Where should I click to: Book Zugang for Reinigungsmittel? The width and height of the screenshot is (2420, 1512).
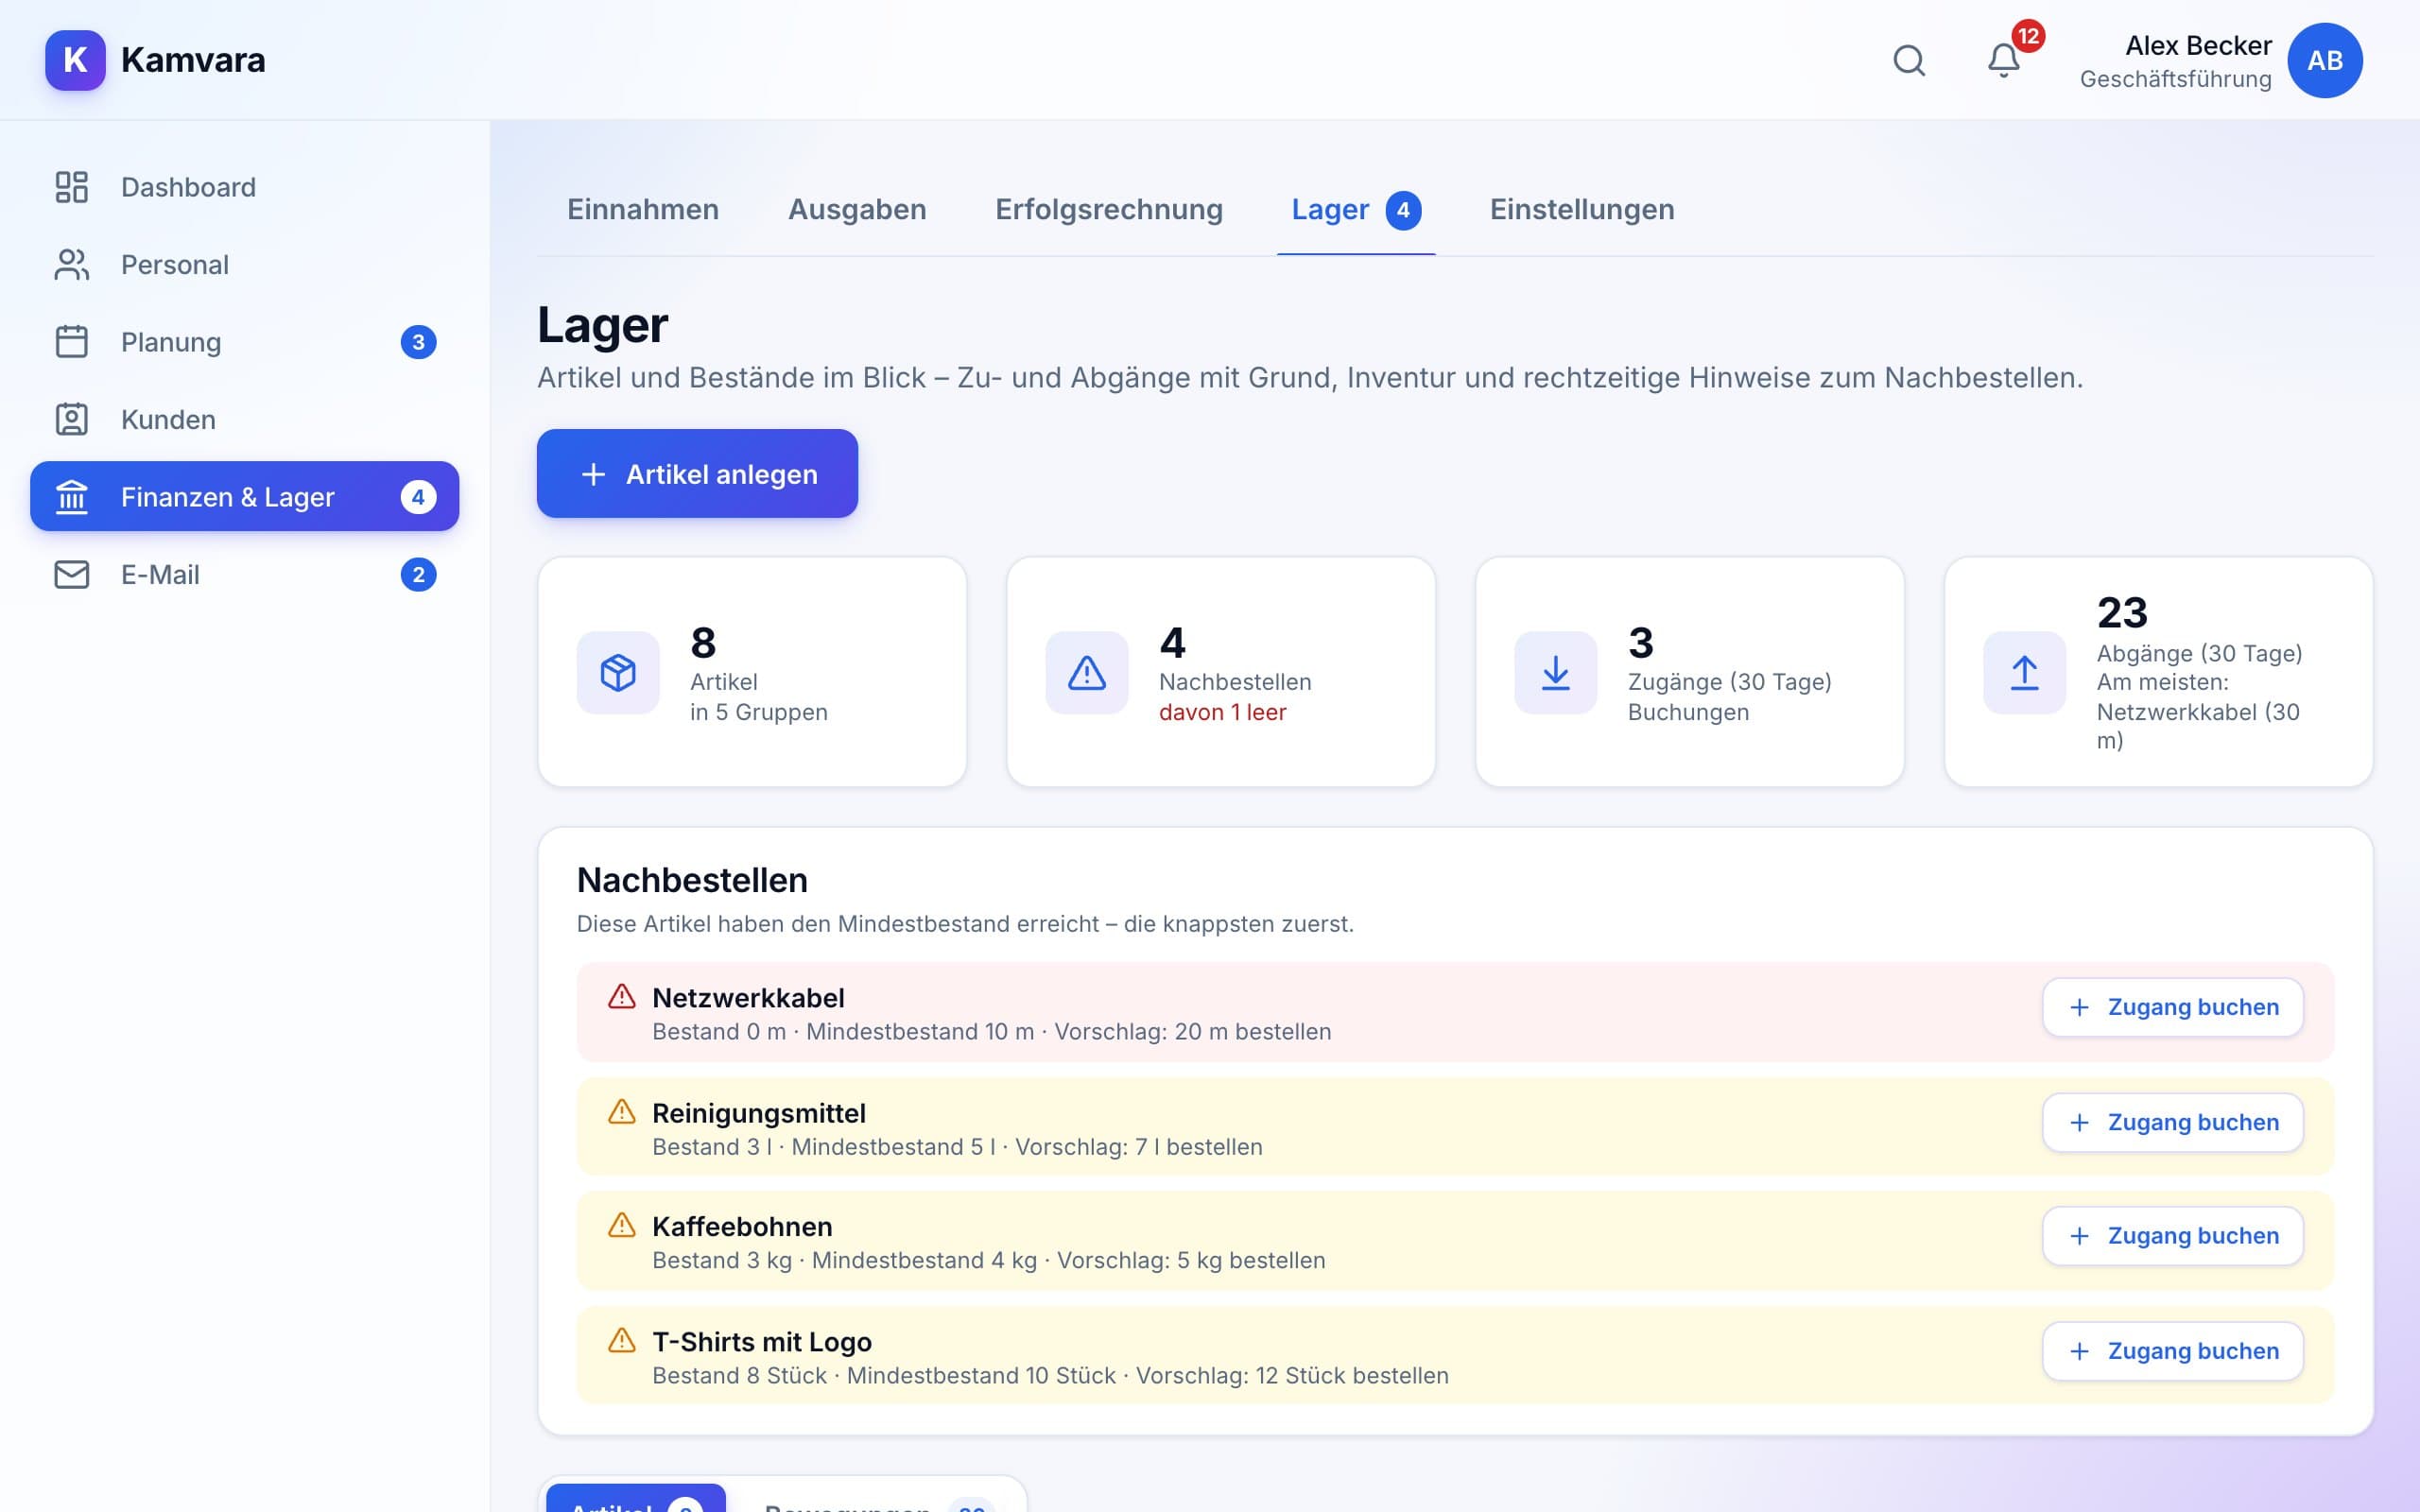[2173, 1123]
